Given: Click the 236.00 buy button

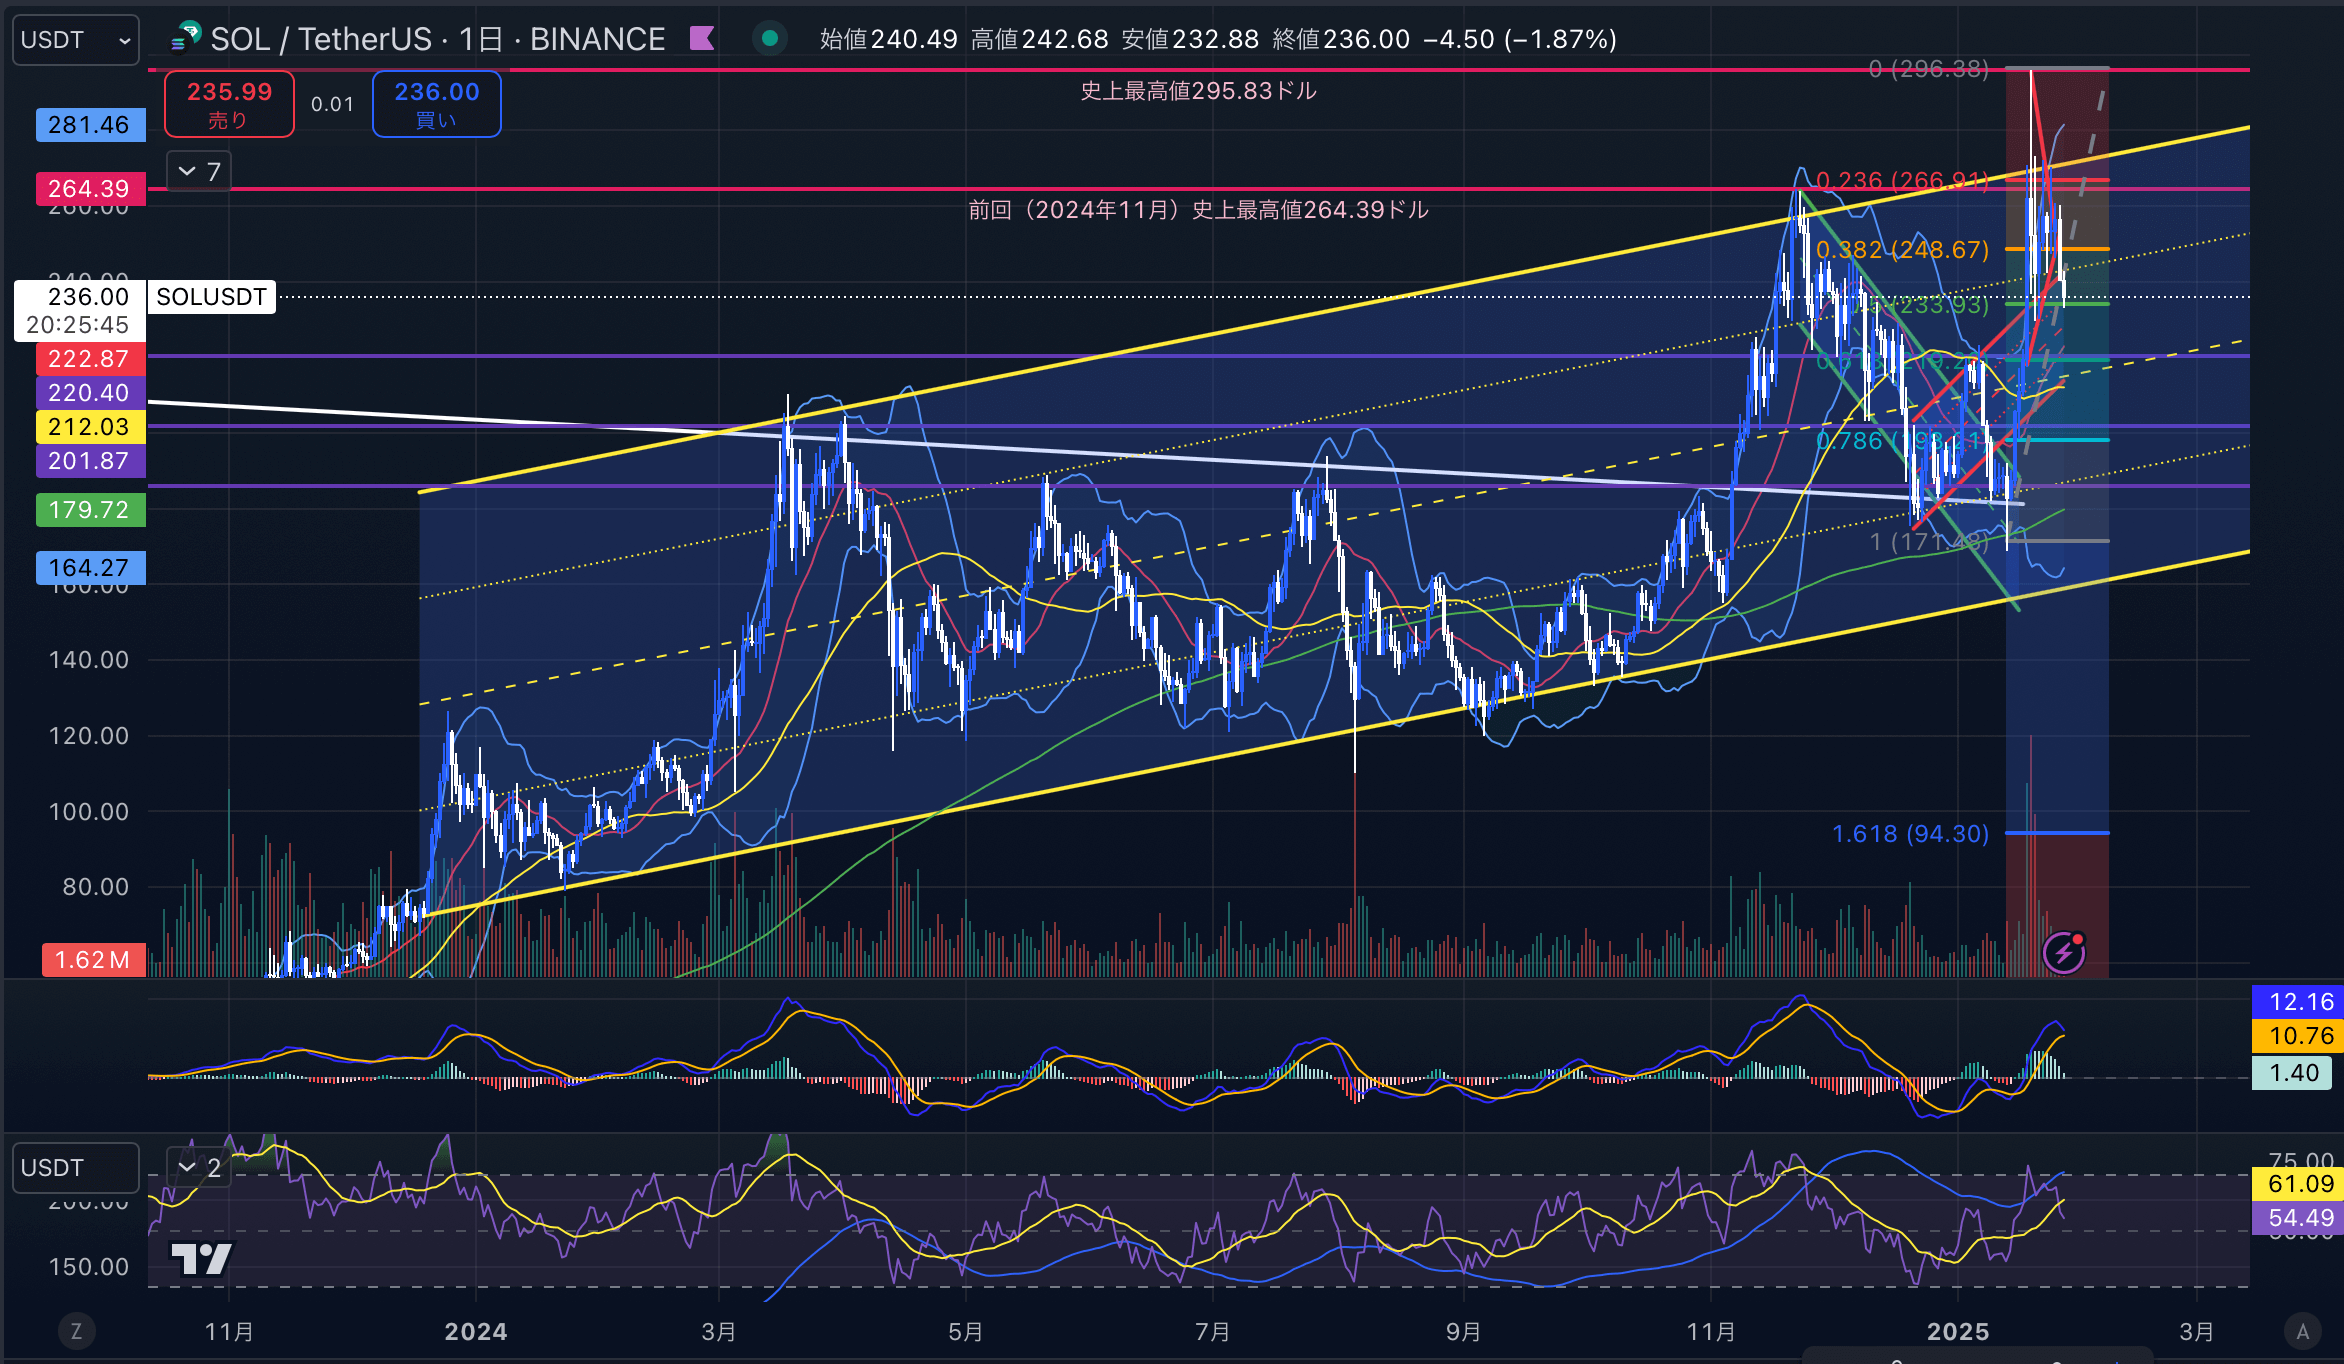Looking at the screenshot, I should (437, 104).
